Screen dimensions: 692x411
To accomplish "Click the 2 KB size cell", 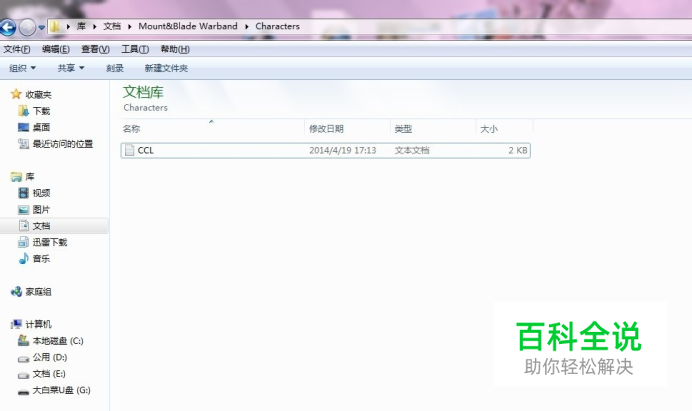I will tap(518, 150).
